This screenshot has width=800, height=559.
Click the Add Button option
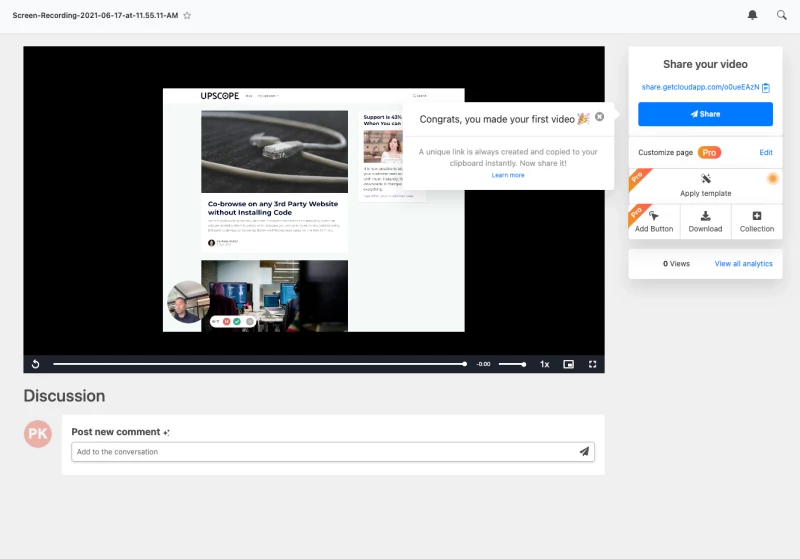coord(654,221)
